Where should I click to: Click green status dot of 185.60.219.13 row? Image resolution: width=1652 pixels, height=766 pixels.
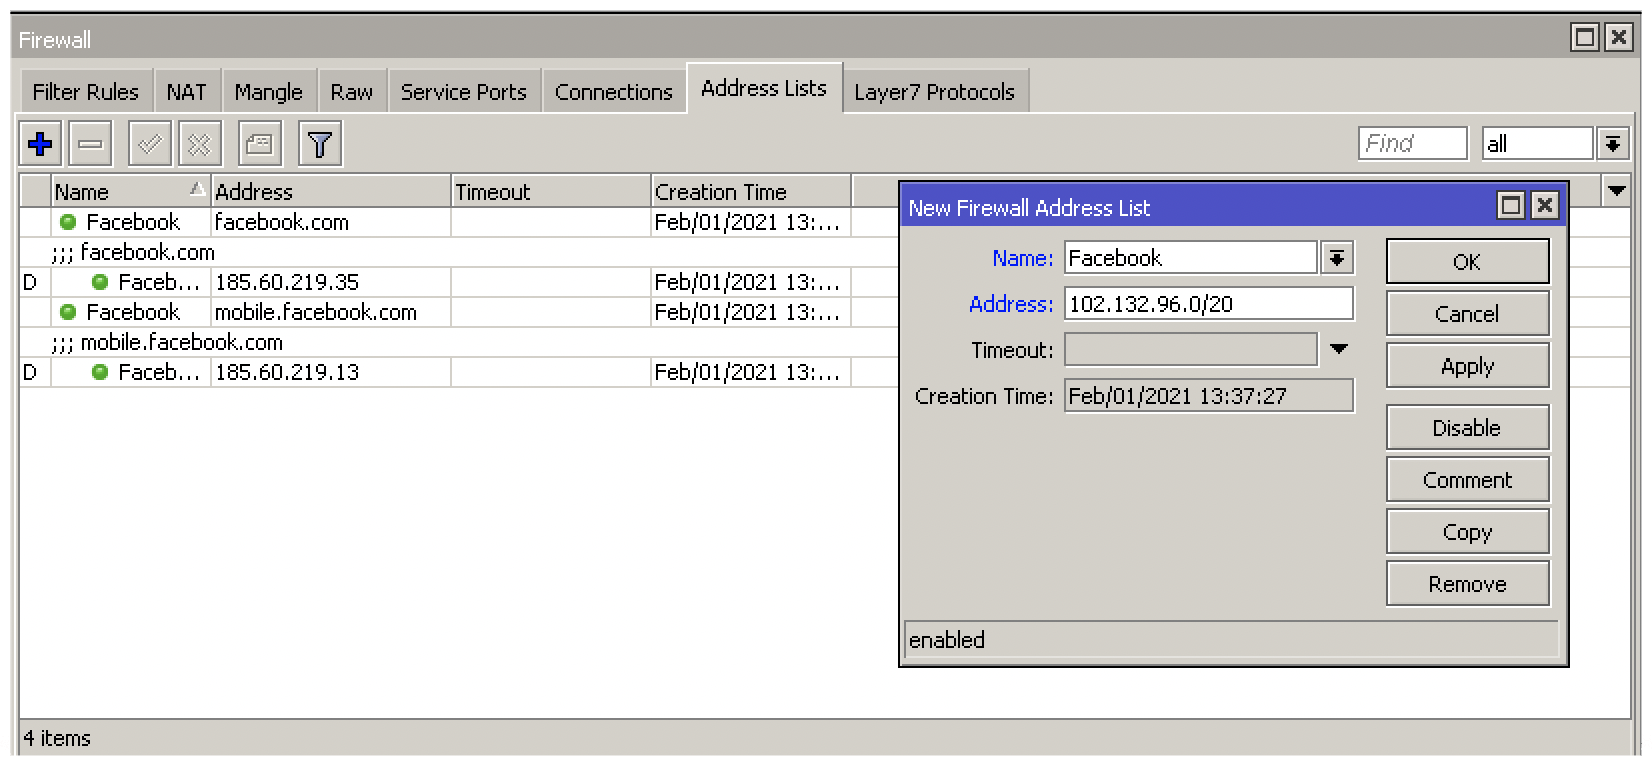(100, 372)
